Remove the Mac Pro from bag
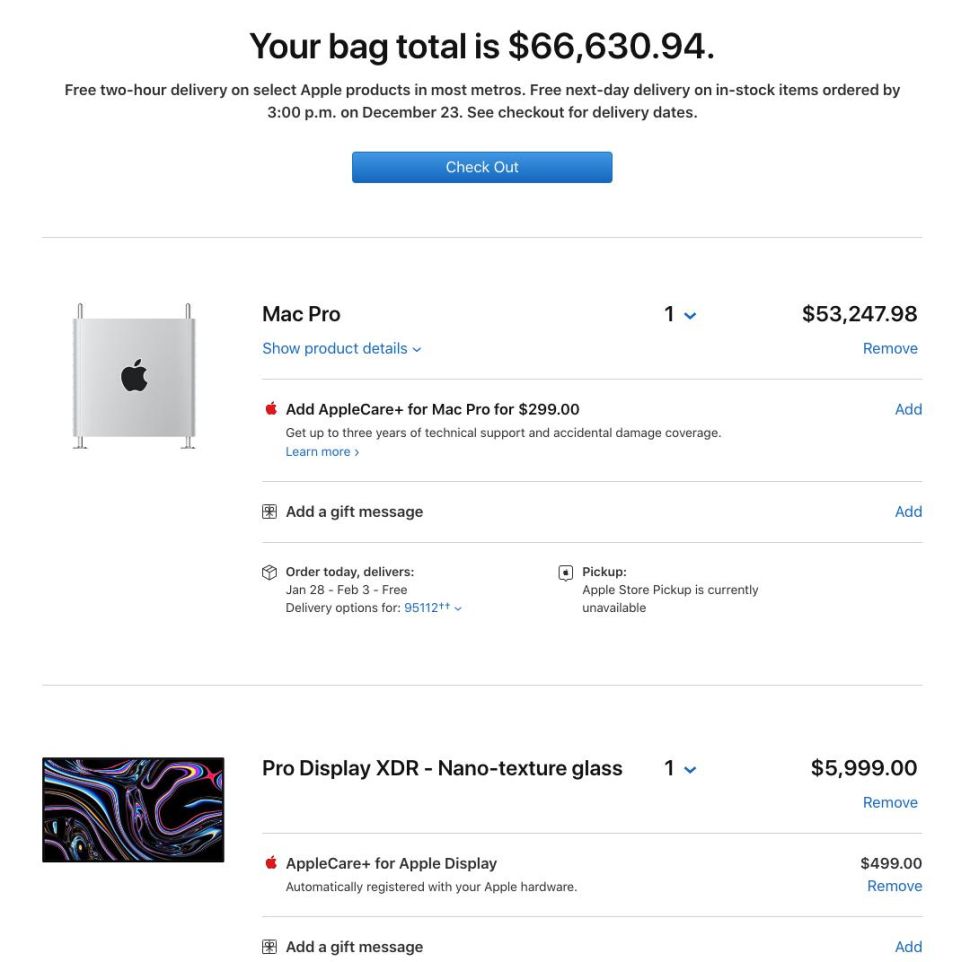Image resolution: width=970 pixels, height=962 pixels. (890, 348)
